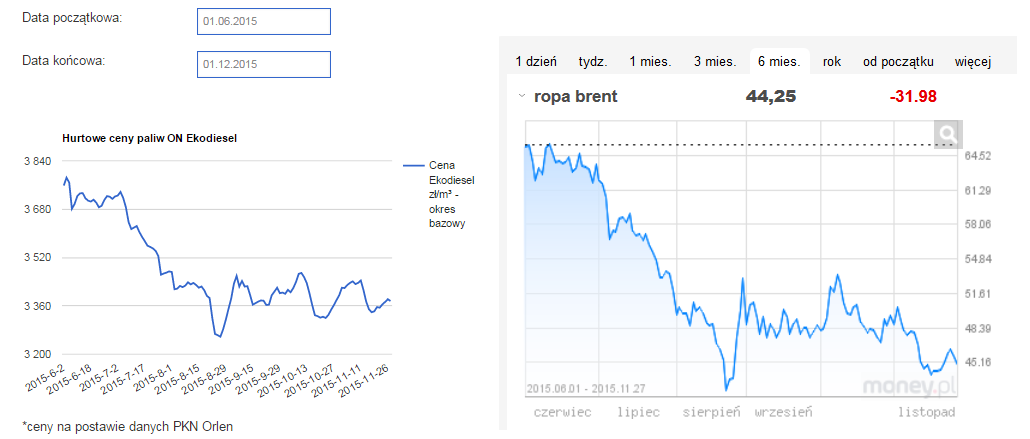Viewport: 1030px width, 439px height.
Task: Collapse the chevron beside ropa brent
Action: [x=521, y=97]
